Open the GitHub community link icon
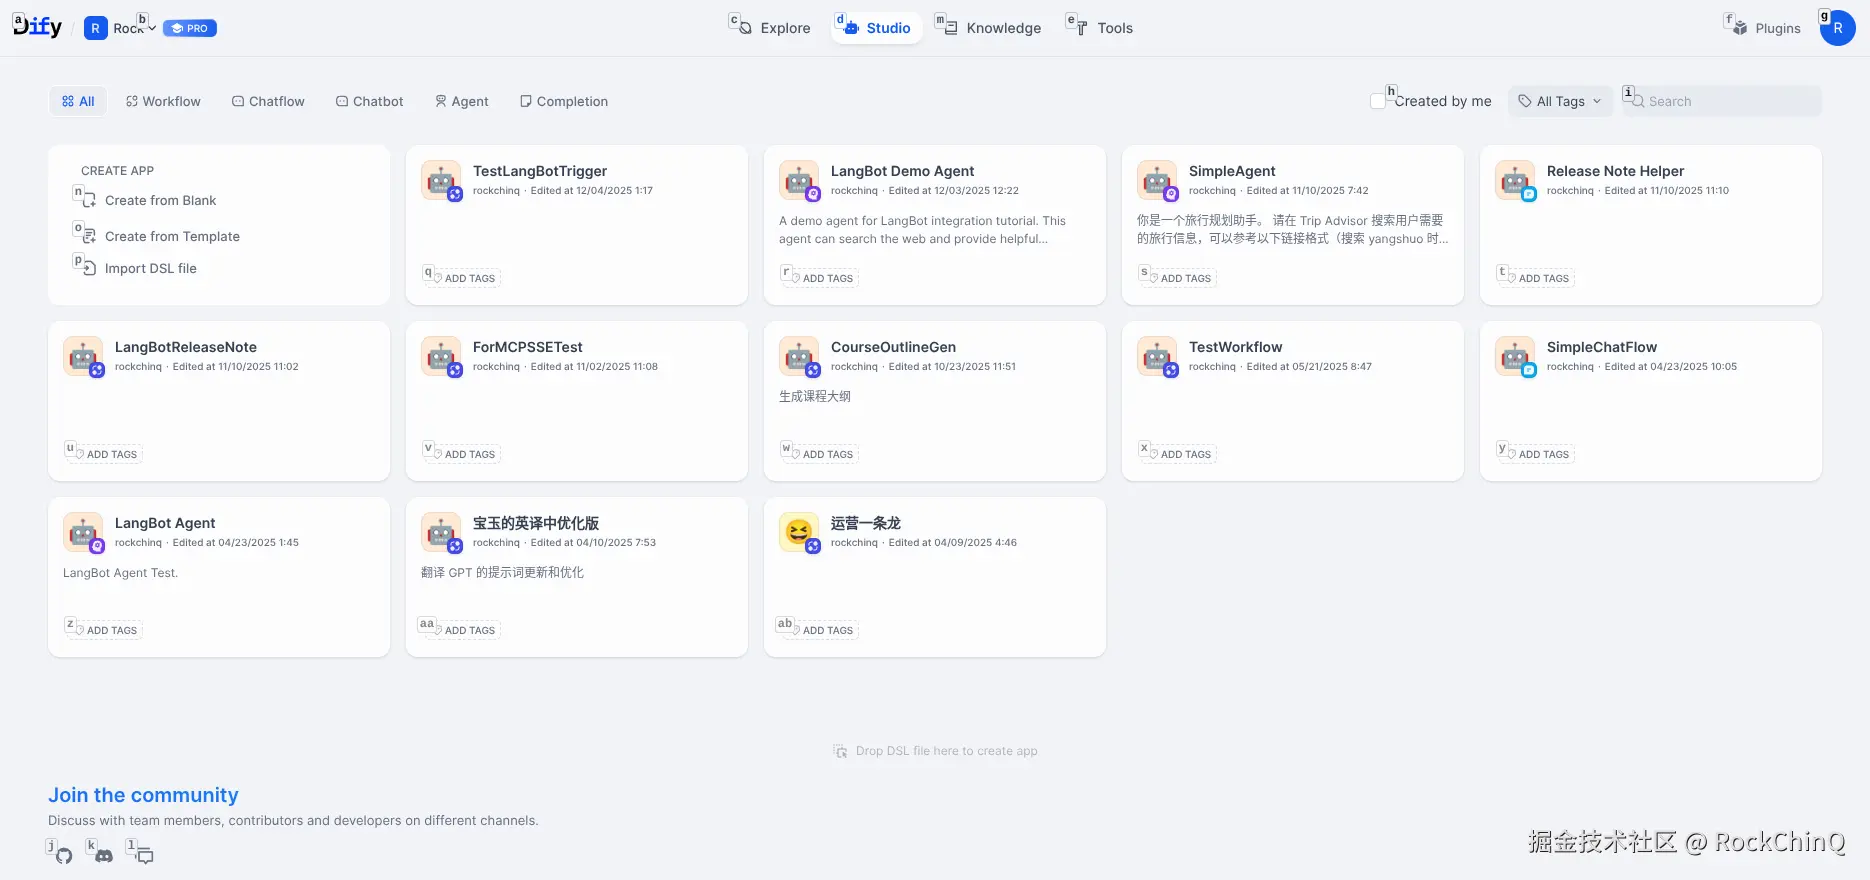The height and width of the screenshot is (880, 1870). [64, 856]
